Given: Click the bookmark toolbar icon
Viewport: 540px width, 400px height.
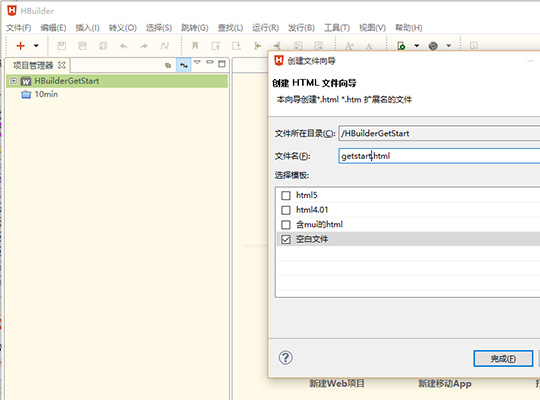Looking at the screenshot, I should click(195, 45).
